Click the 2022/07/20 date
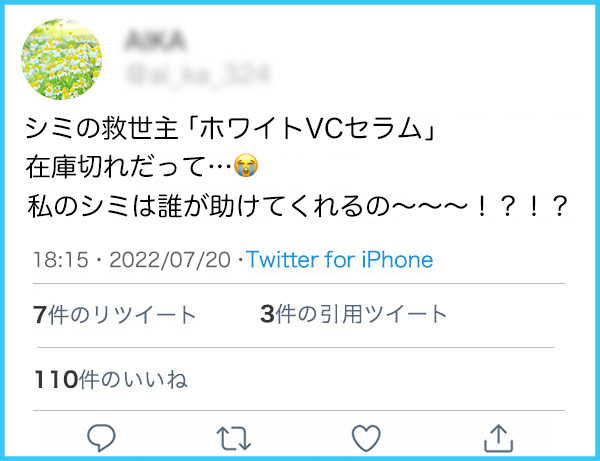The image size is (600, 461). tap(170, 260)
